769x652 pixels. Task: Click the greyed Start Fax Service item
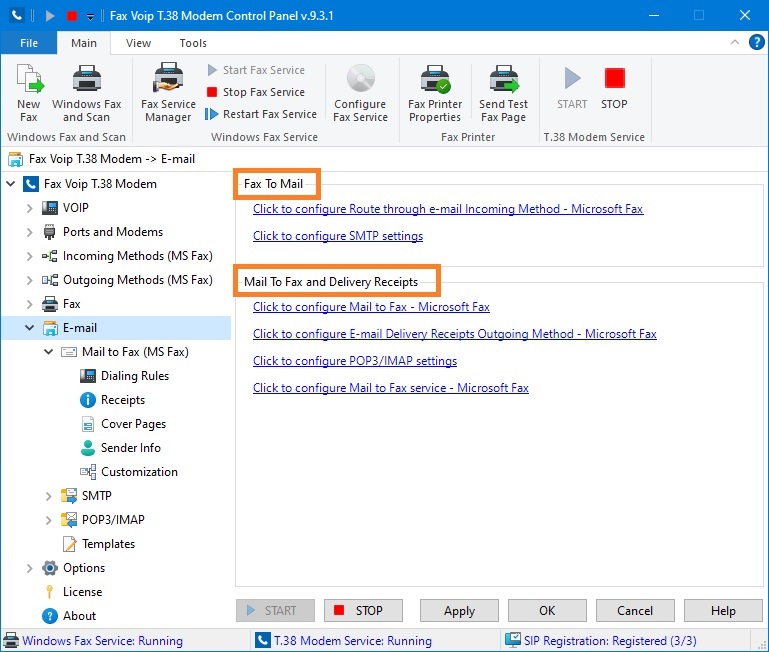click(x=256, y=70)
